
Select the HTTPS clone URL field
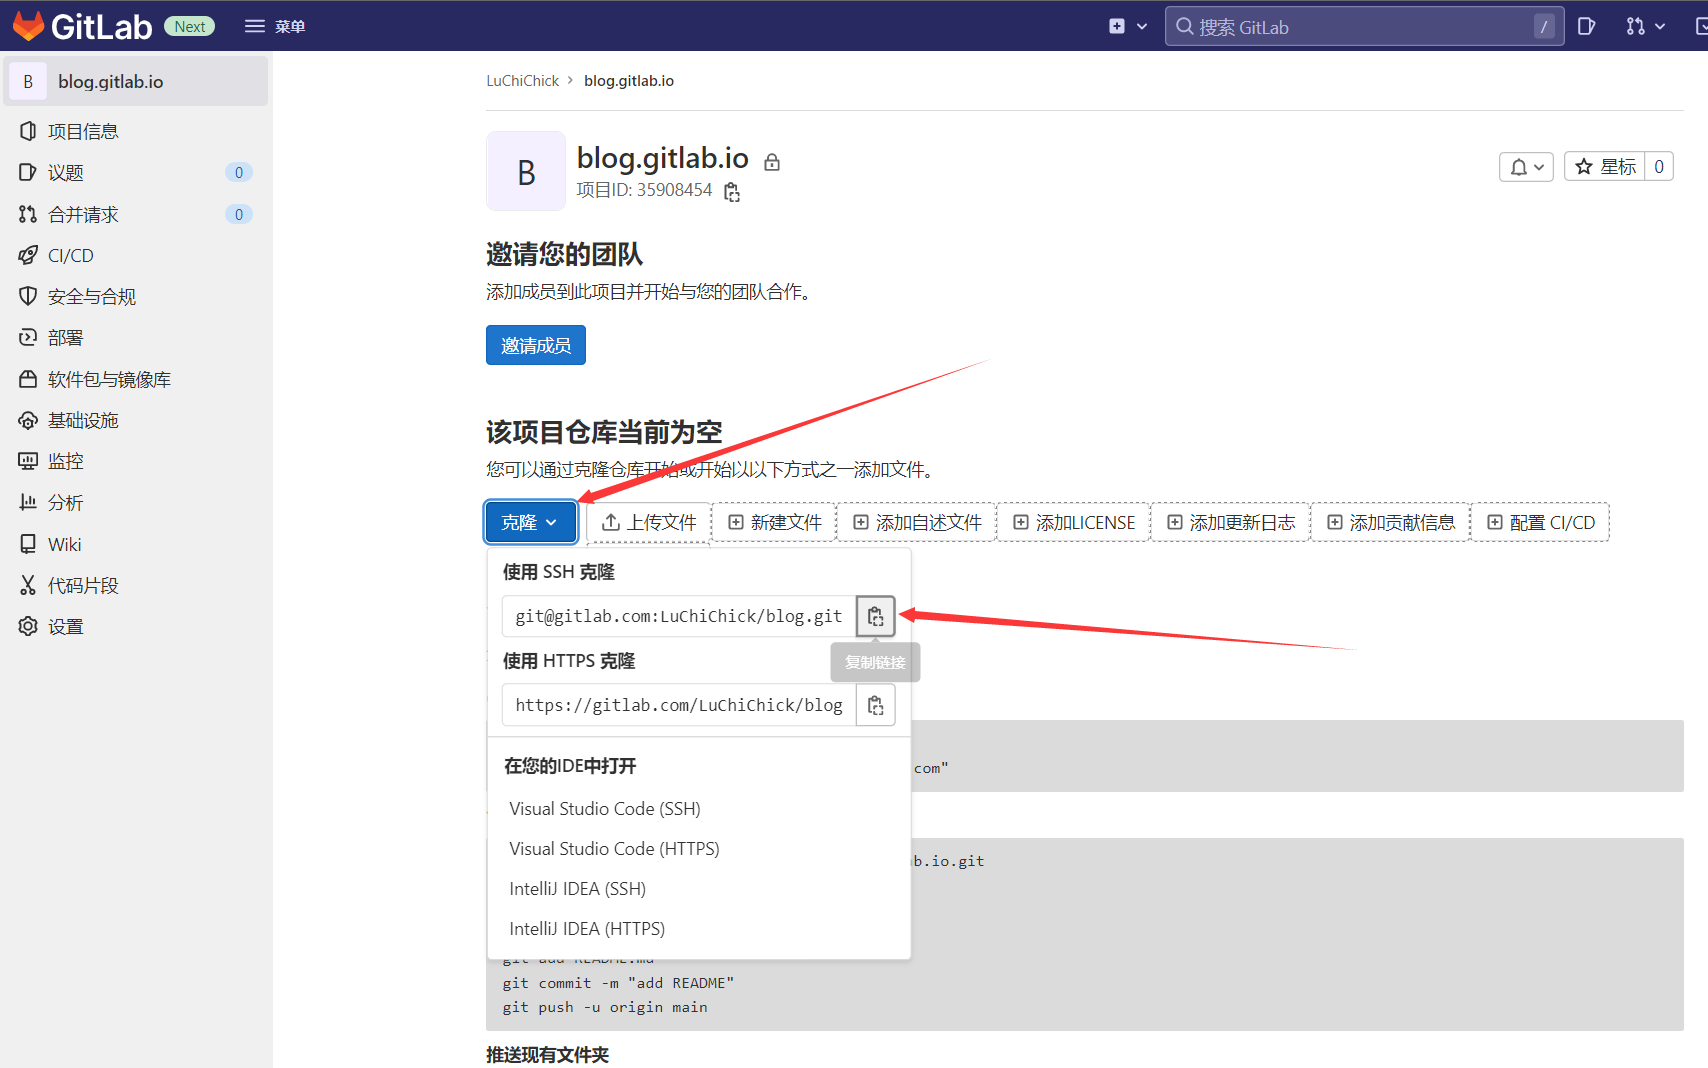679,705
